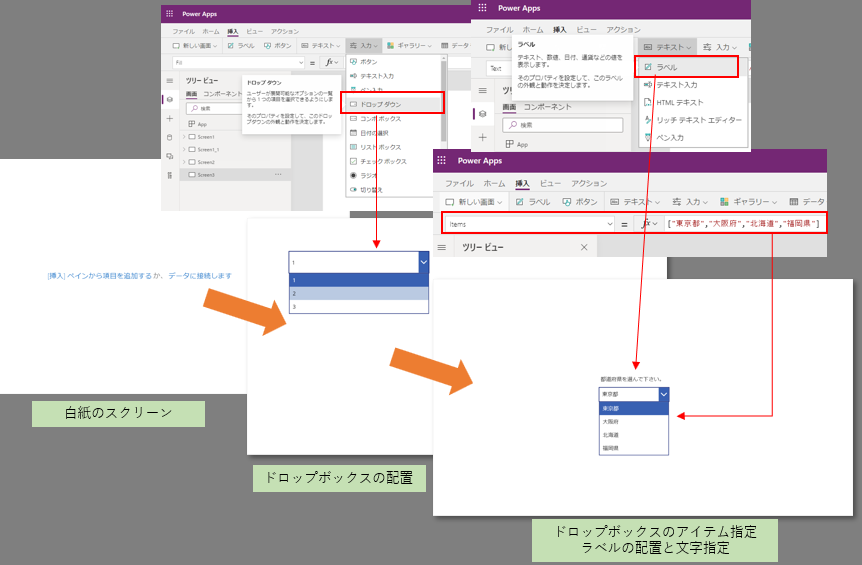
Task: Choose チェック ボックス in the 入力 menu
Action: [x=379, y=161]
